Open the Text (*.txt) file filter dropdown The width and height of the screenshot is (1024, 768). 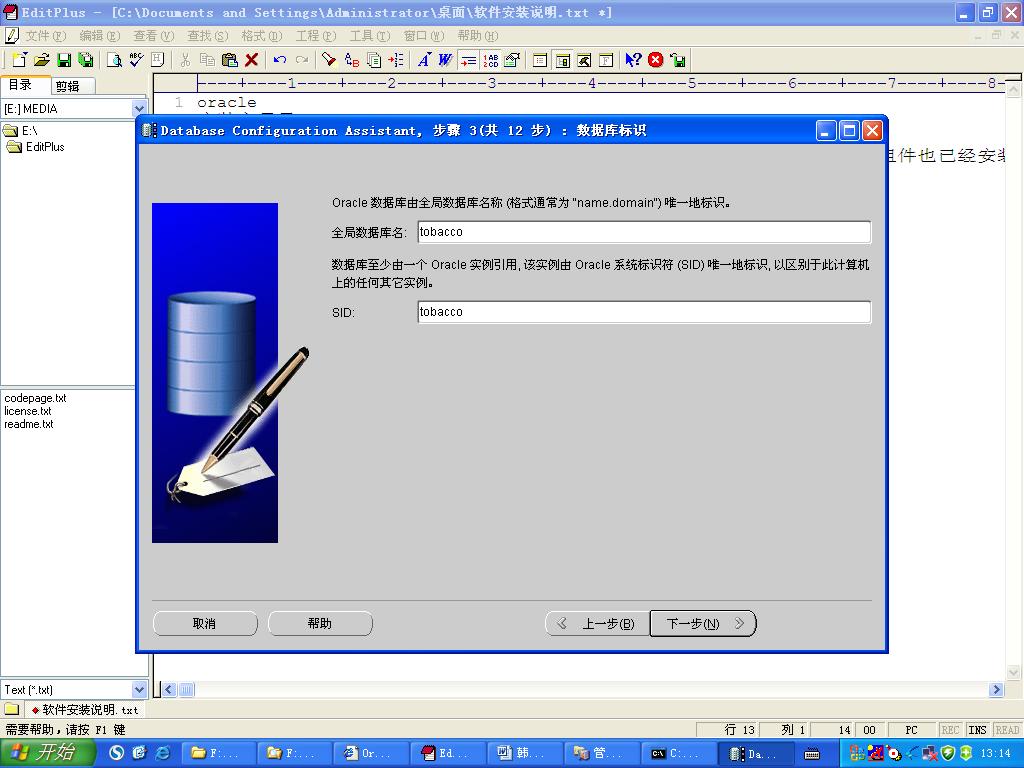139,689
